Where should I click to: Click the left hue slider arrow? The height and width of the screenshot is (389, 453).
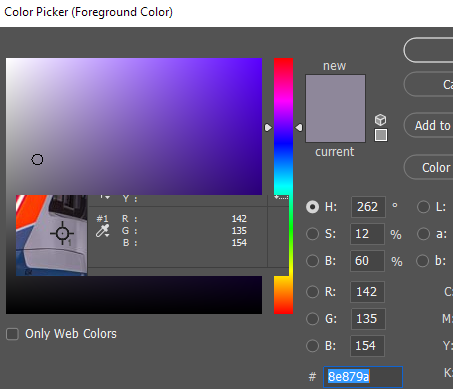(268, 128)
